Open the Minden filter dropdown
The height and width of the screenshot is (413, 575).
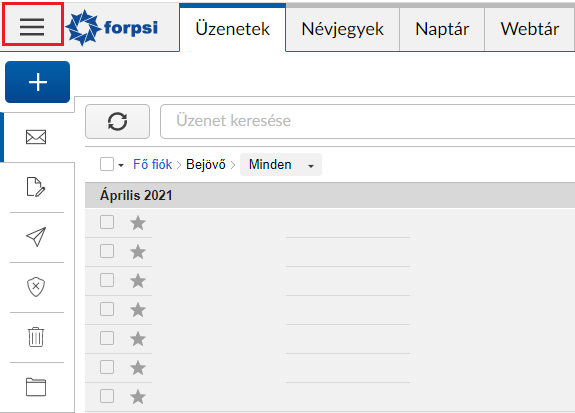tap(281, 165)
